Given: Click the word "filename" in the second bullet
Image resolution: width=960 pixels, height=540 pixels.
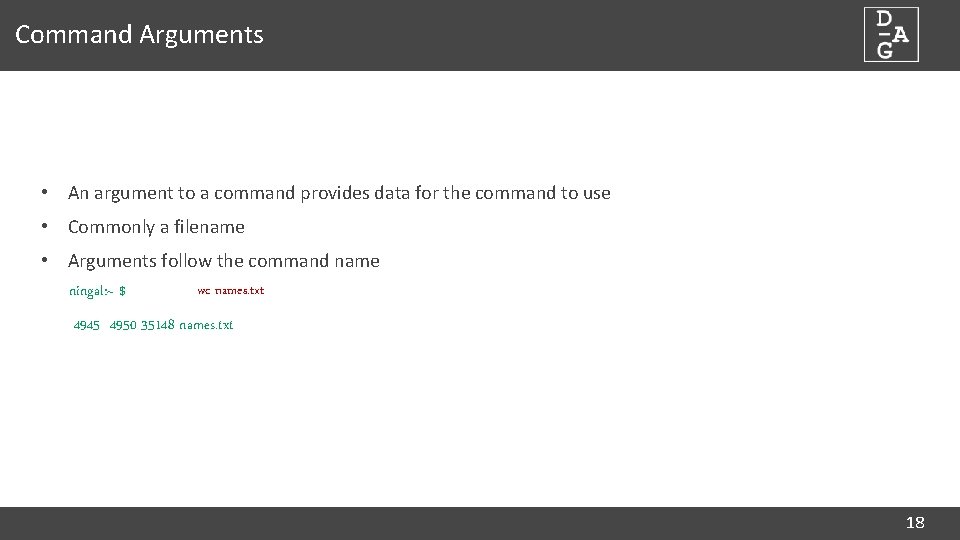Looking at the screenshot, I should pyautogui.click(x=209, y=227).
